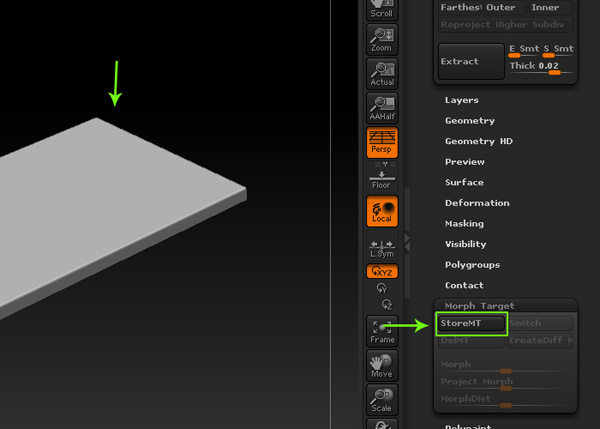Set view to Actual size
This screenshot has width=600, height=429.
pyautogui.click(x=381, y=73)
